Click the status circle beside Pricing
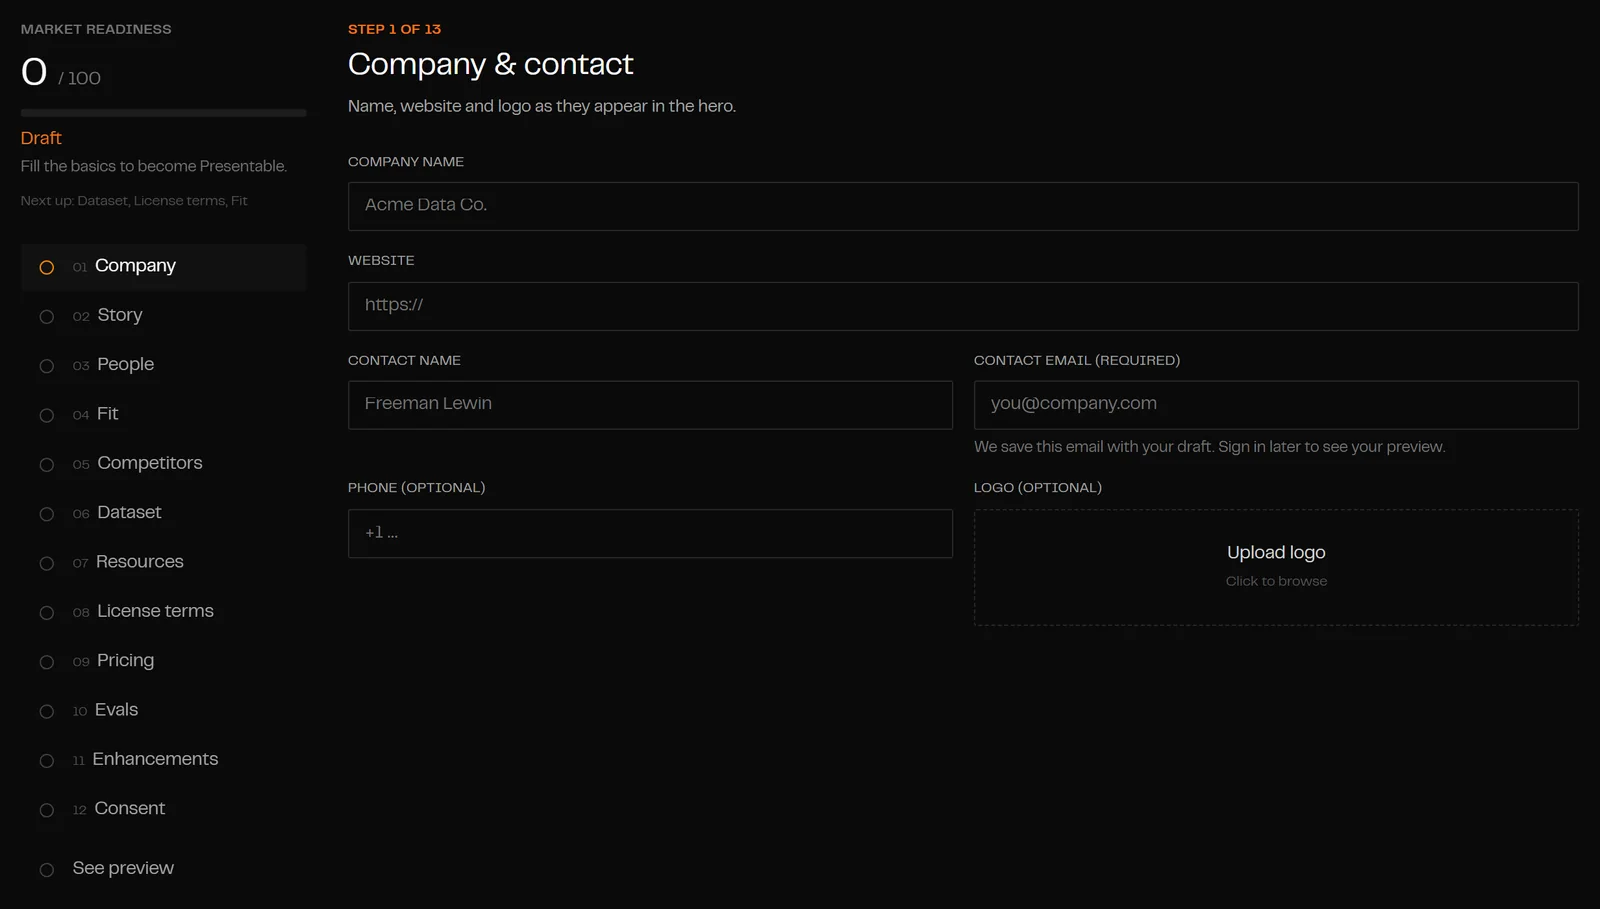This screenshot has height=909, width=1600. click(47, 662)
